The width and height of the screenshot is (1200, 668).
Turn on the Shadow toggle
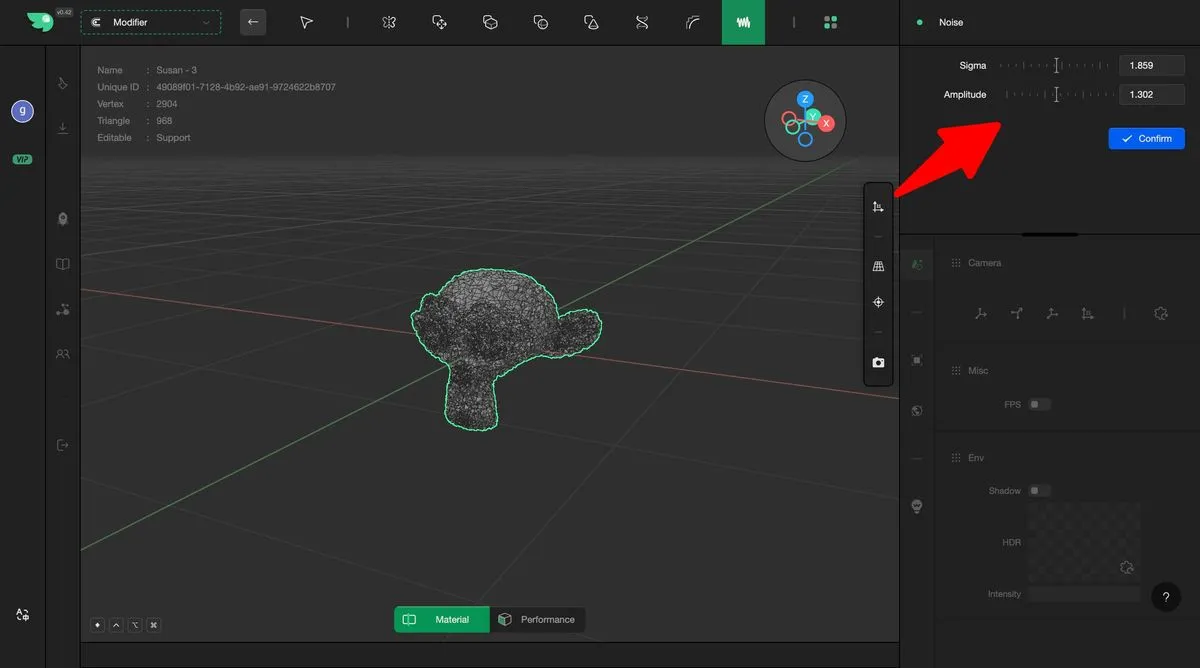[x=1040, y=491]
